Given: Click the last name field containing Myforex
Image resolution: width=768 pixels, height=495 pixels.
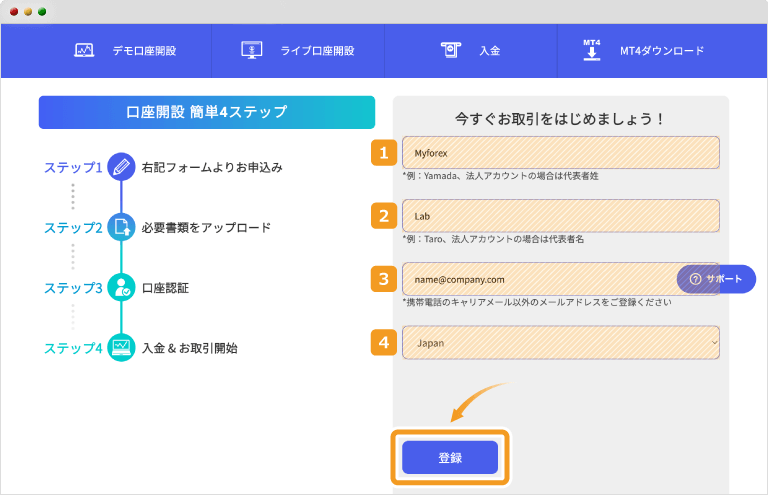Looking at the screenshot, I should (560, 153).
